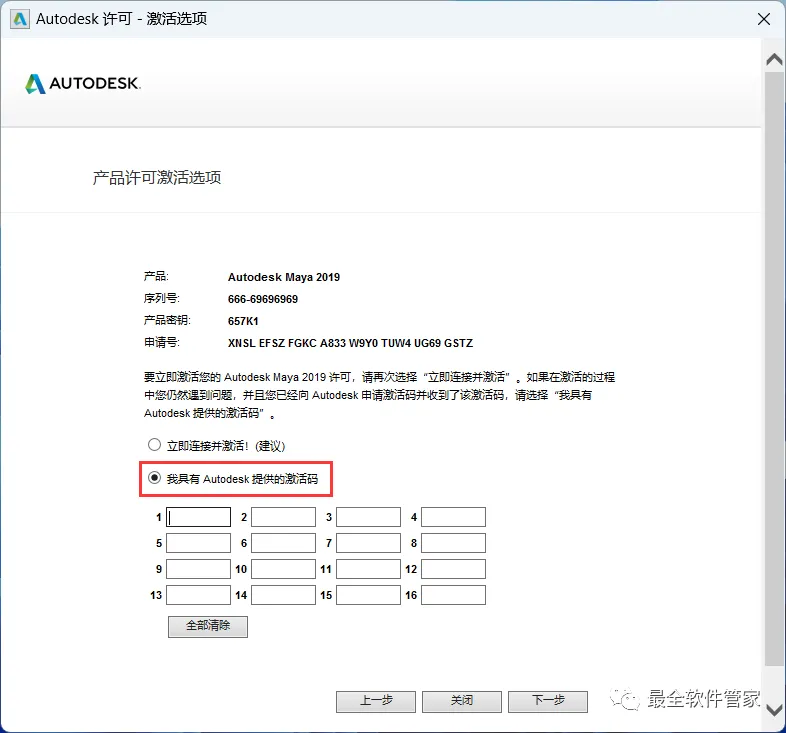Image resolution: width=786 pixels, height=733 pixels.
Task: Click the scrollbar up arrow
Action: tap(774, 60)
